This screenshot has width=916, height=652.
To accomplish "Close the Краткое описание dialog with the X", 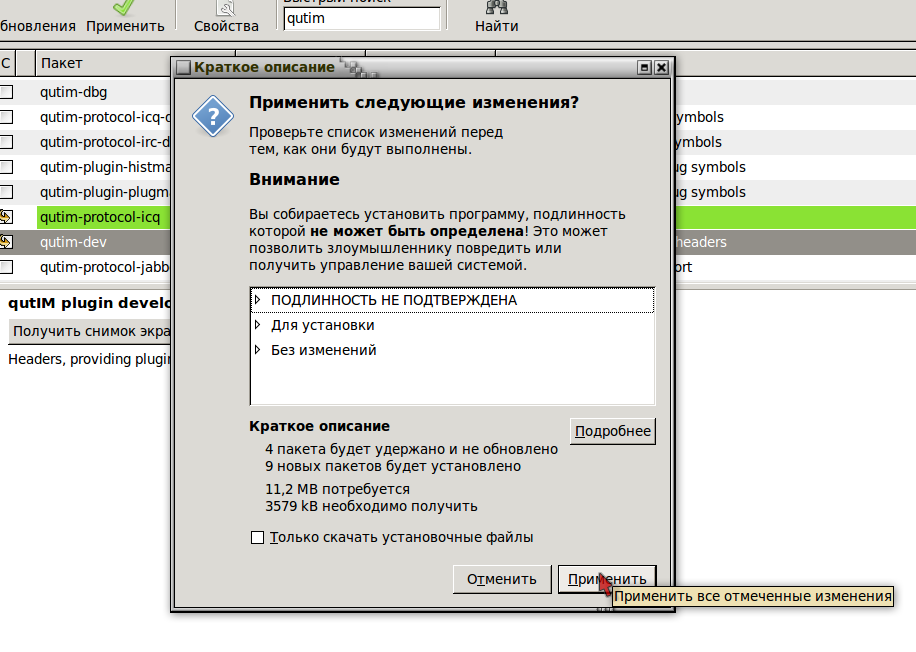I will (661, 67).
